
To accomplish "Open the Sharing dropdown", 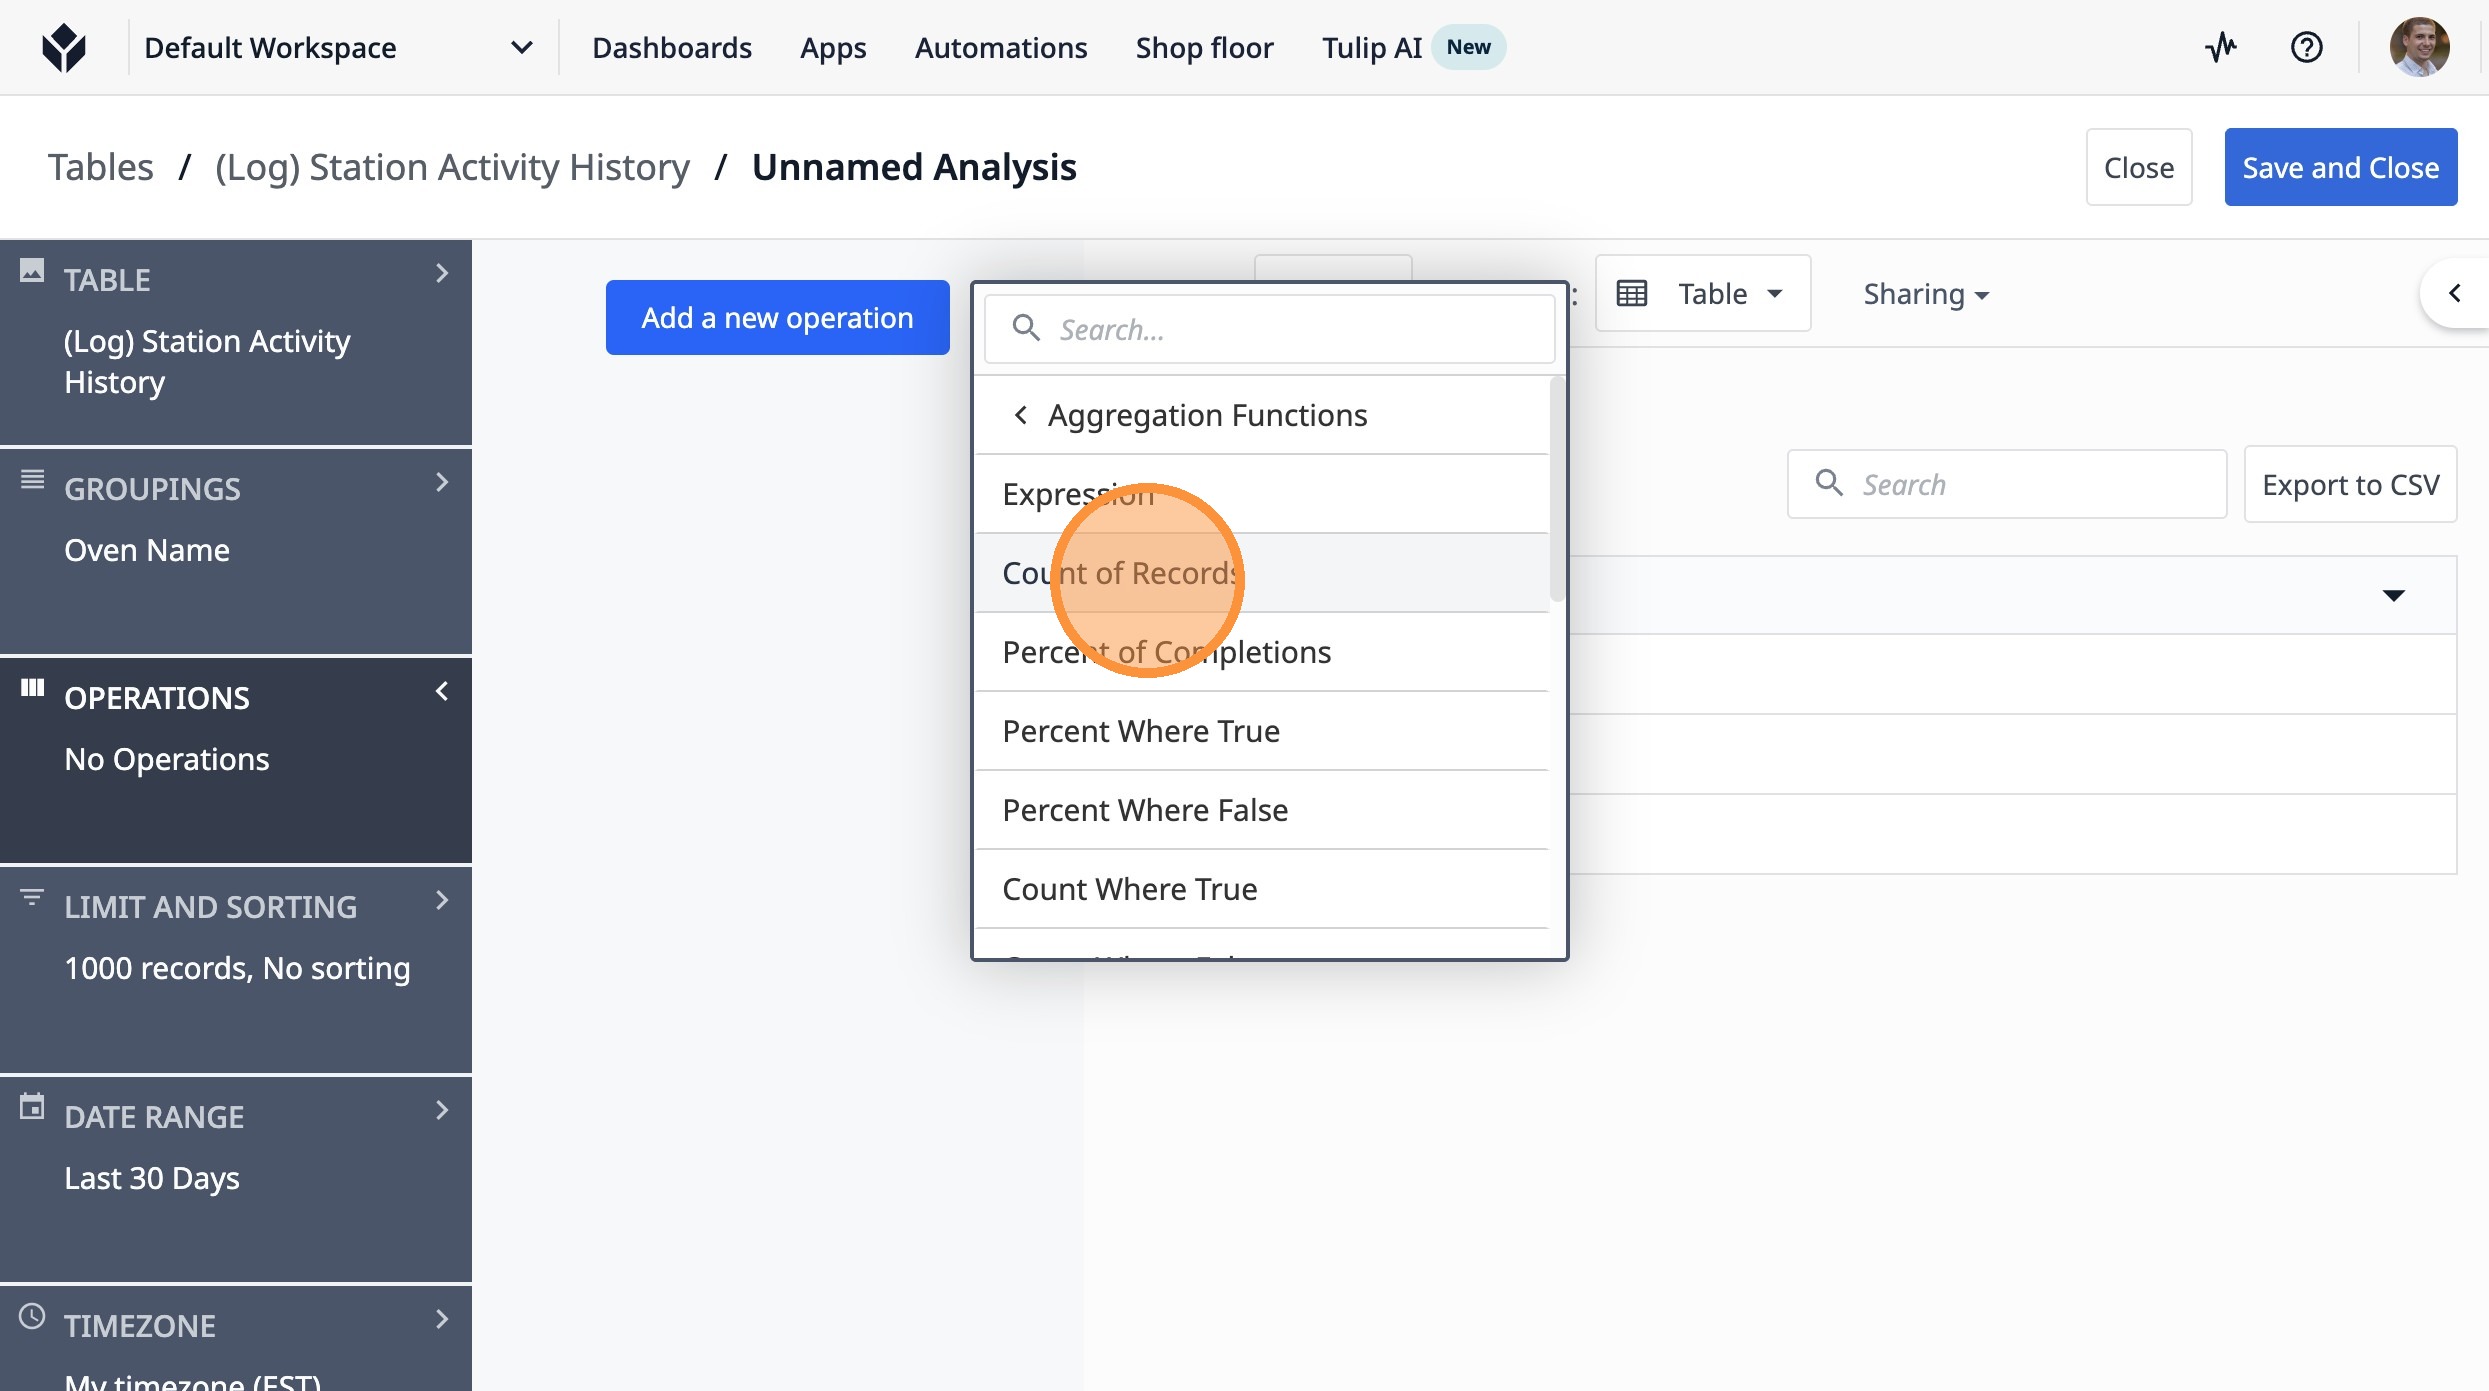I will click(1925, 294).
